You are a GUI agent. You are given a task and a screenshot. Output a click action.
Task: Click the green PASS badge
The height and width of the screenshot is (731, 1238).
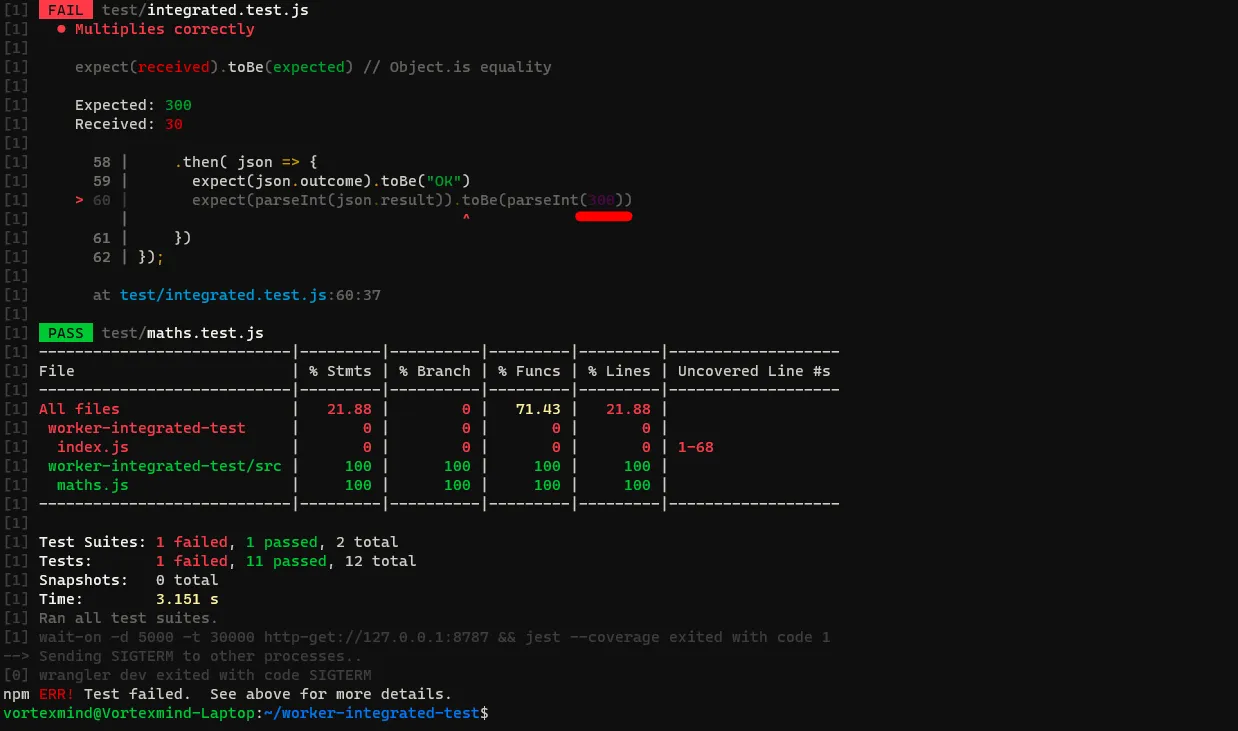[66, 333]
